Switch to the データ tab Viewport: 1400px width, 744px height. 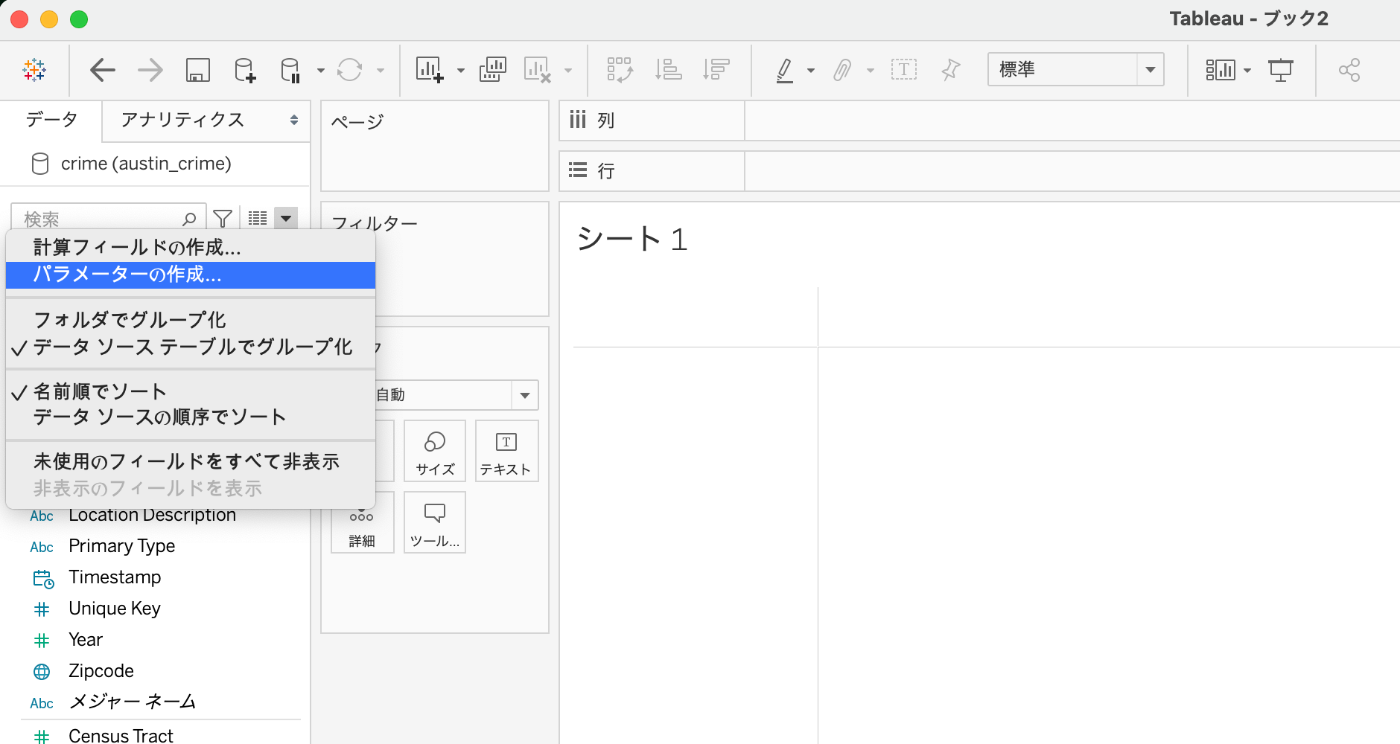click(51, 120)
